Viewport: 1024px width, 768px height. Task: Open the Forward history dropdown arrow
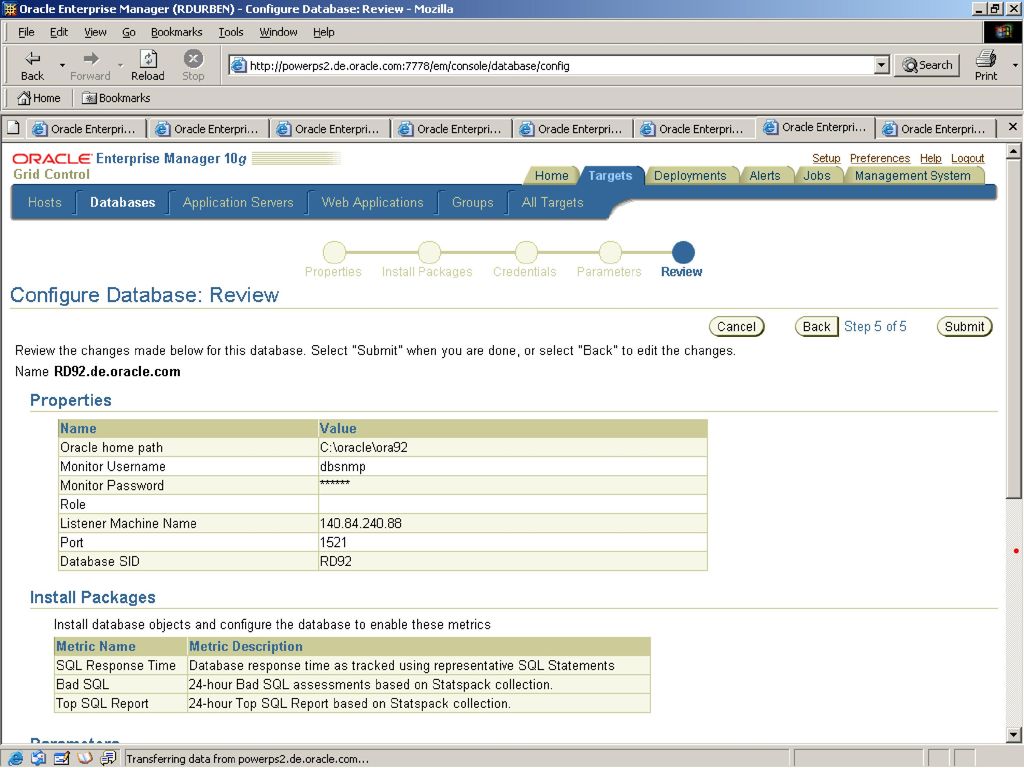point(120,65)
